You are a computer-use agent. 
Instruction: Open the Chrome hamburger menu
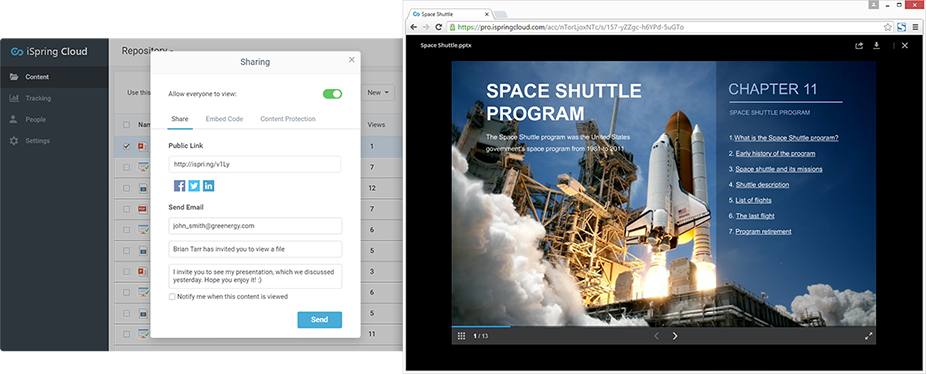click(x=916, y=27)
